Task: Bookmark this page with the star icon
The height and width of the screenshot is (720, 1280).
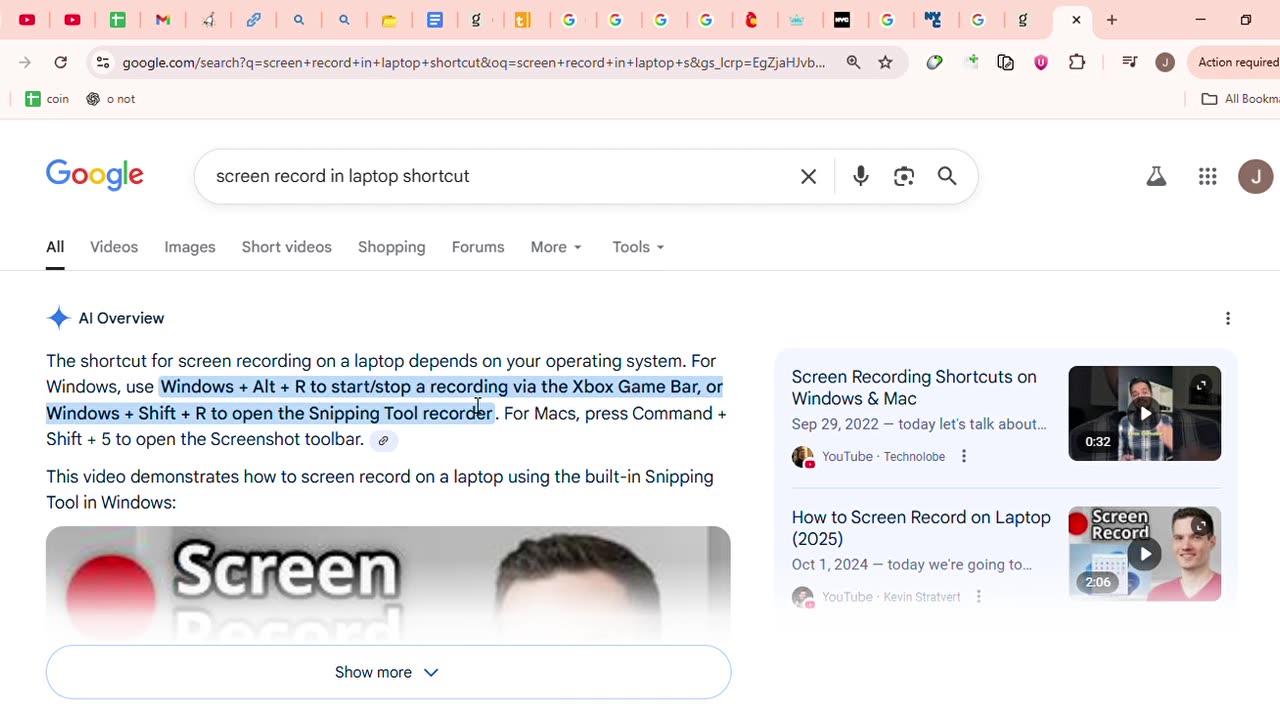Action: pyautogui.click(x=885, y=62)
